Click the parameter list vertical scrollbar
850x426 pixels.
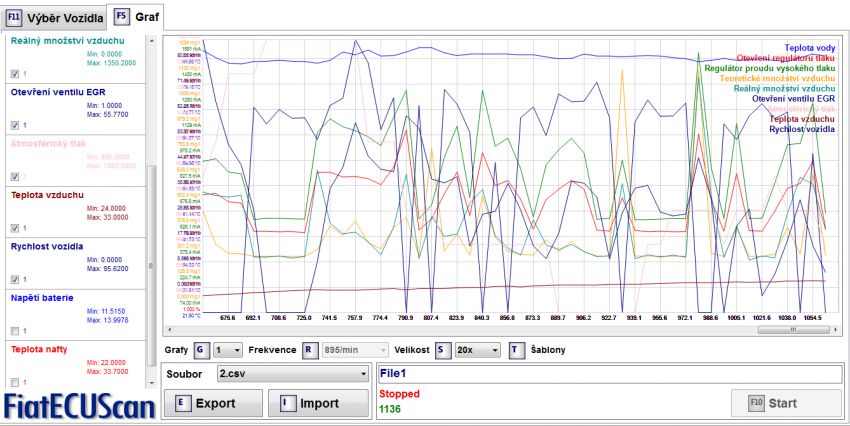click(153, 250)
